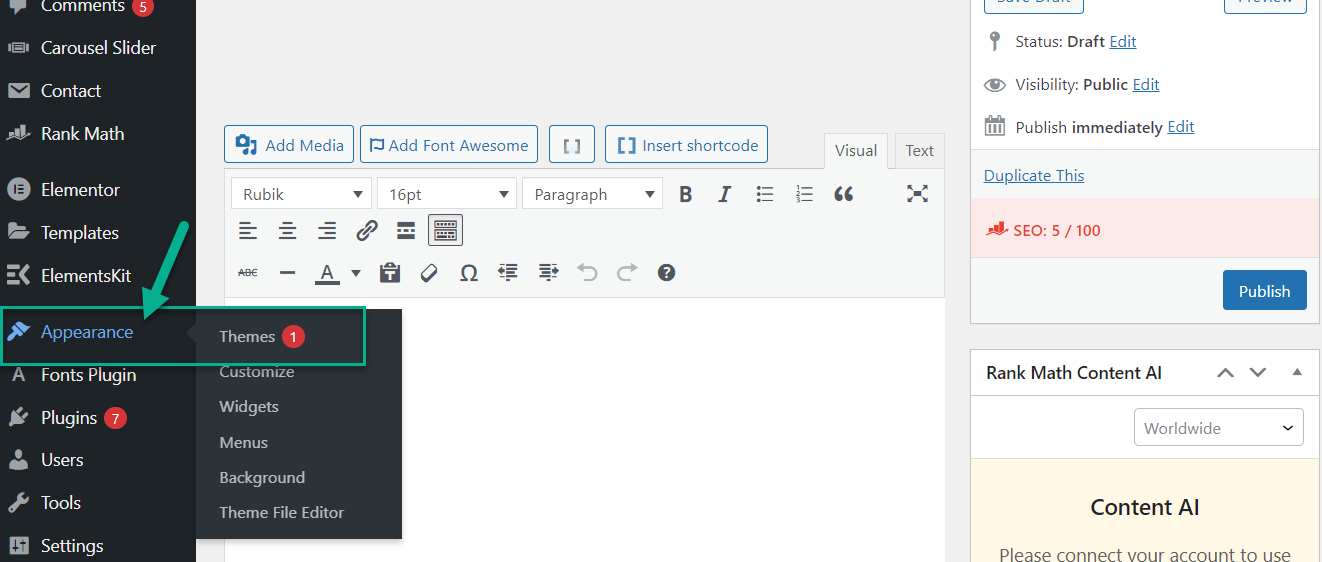Insert Read More tag
The image size is (1322, 562).
point(406,231)
